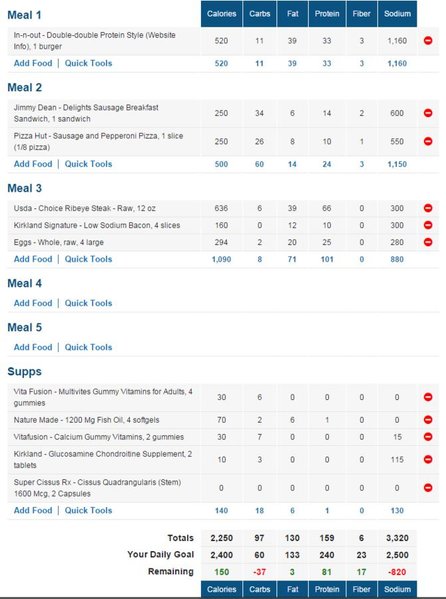The width and height of the screenshot is (446, 599).
Task: Add Food to Meal 4
Action: 33,303
